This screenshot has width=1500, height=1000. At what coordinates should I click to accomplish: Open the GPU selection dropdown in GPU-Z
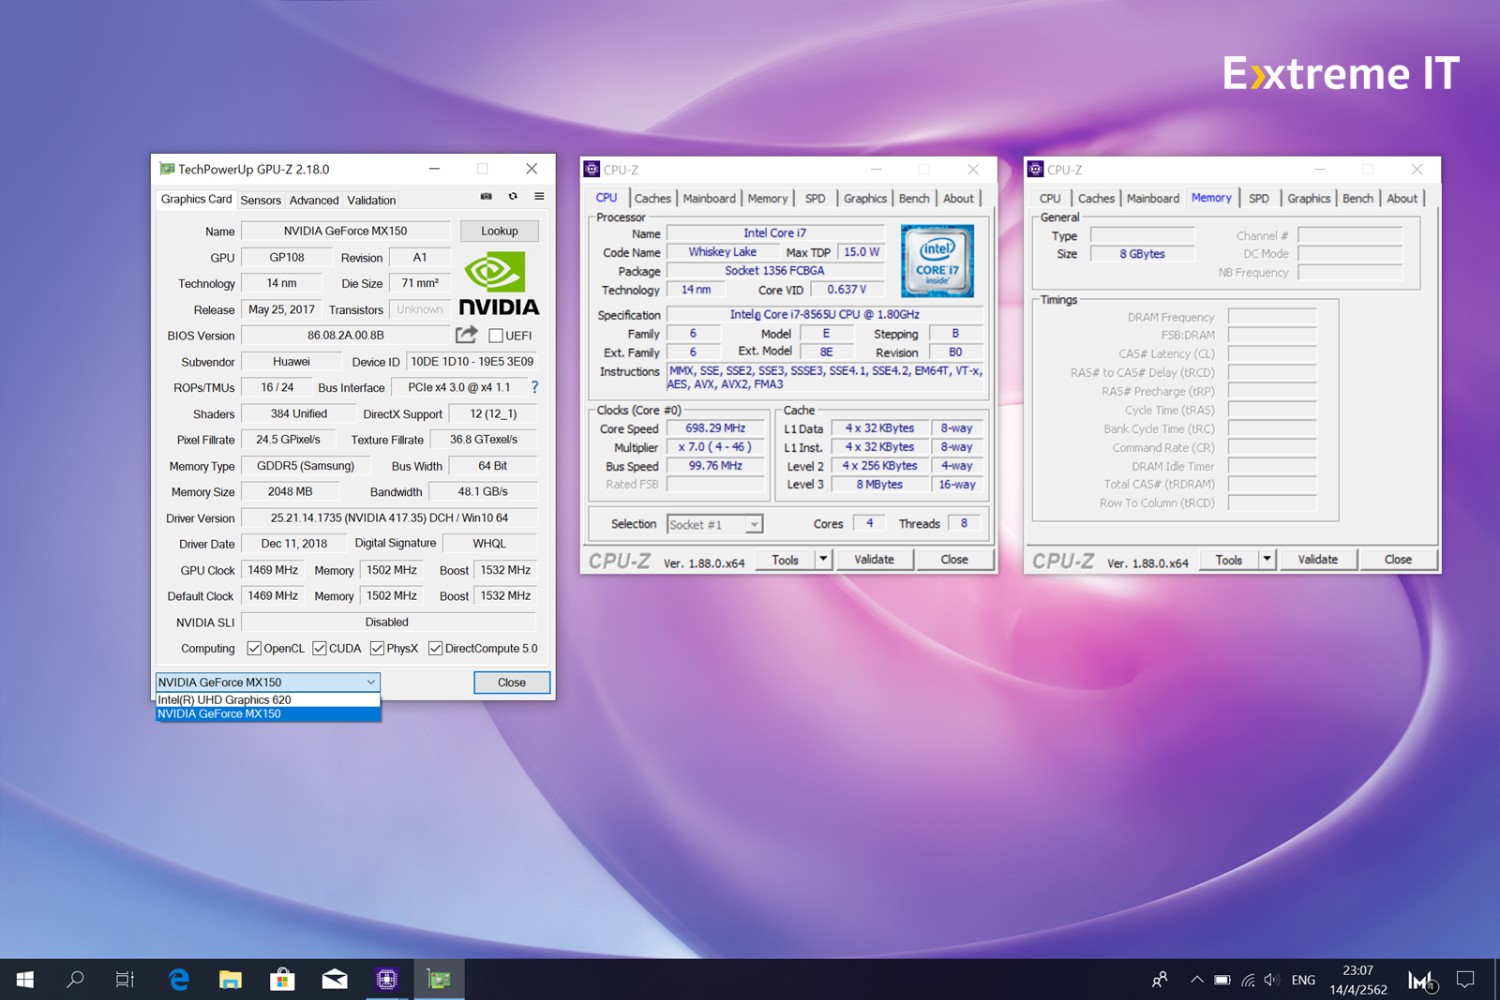tap(268, 682)
